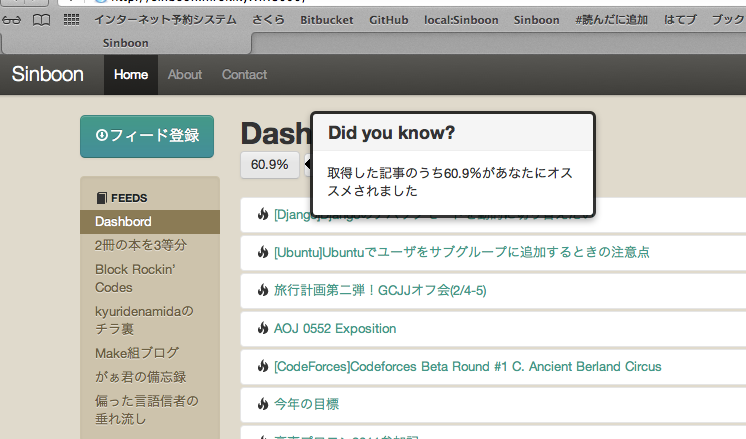Open はてブ bookmark
This screenshot has height=439, width=746.
click(680, 20)
